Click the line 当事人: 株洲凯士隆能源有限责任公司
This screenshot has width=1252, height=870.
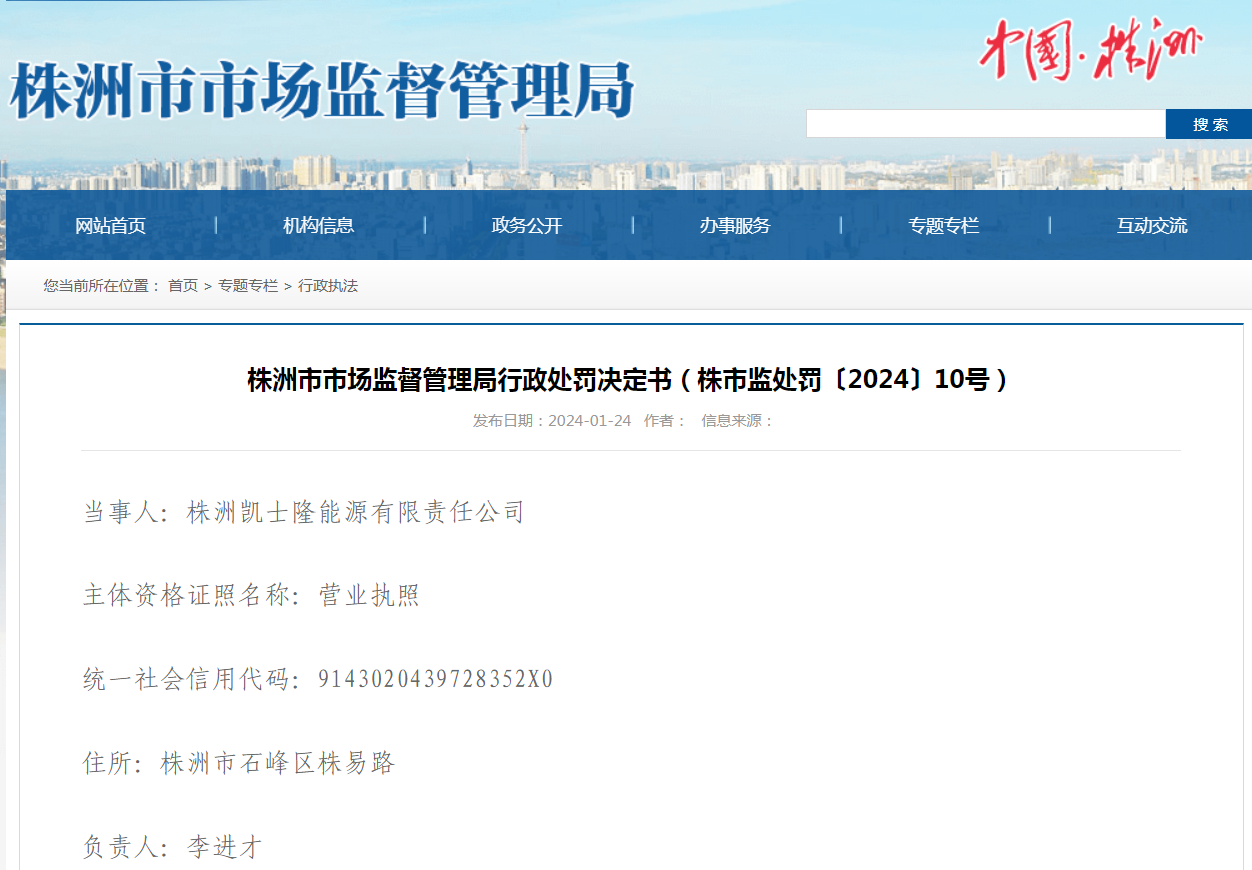coord(304,513)
